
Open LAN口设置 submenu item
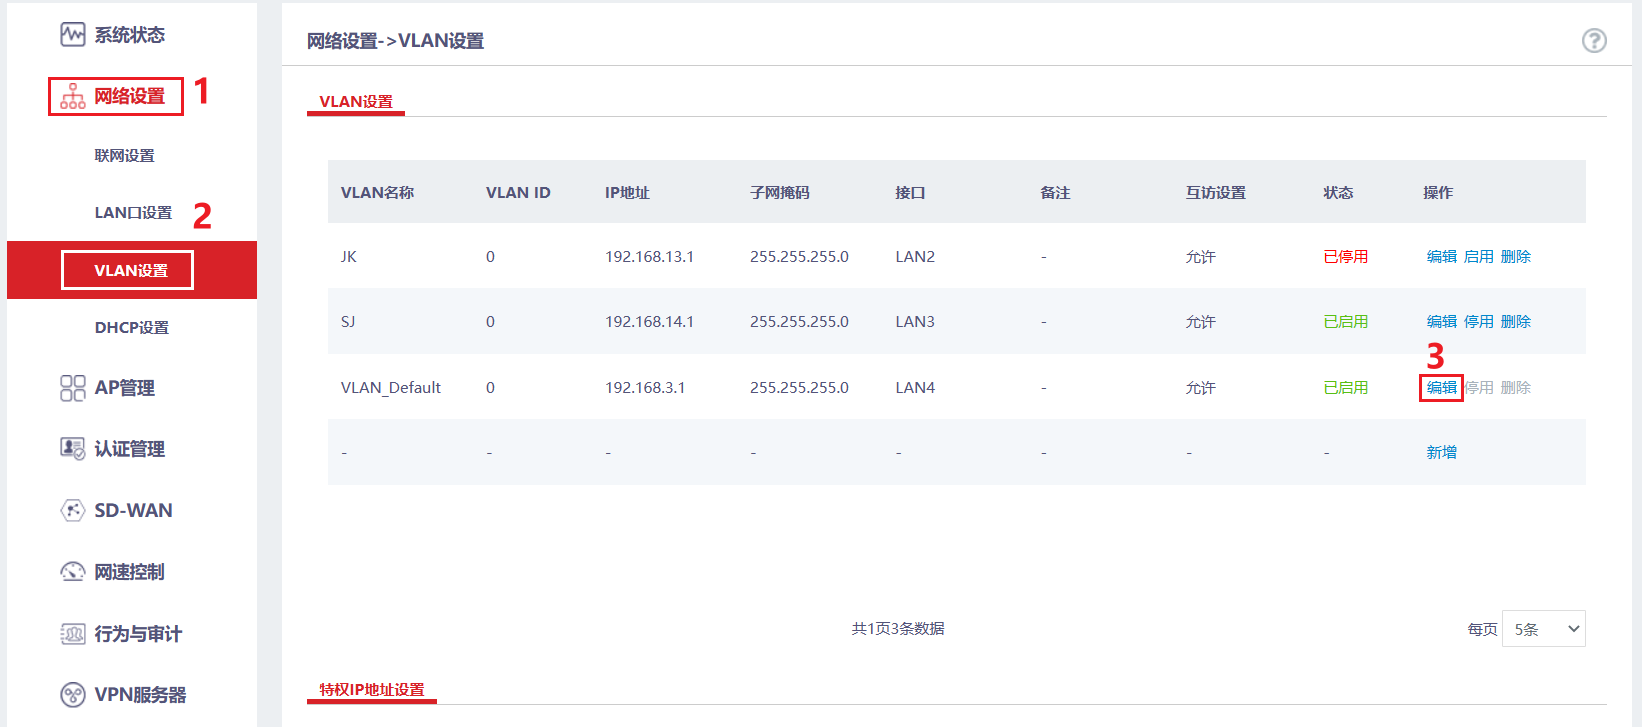pyautogui.click(x=133, y=213)
